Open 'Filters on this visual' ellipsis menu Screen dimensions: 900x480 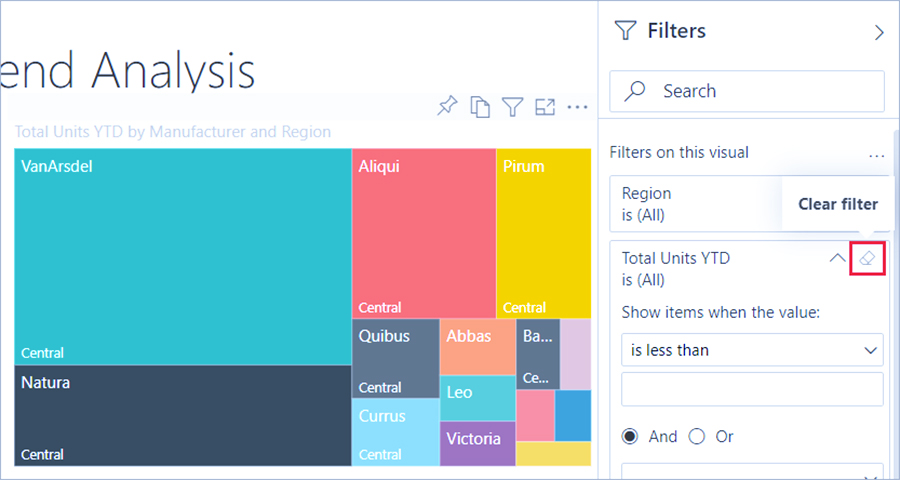[x=876, y=154]
